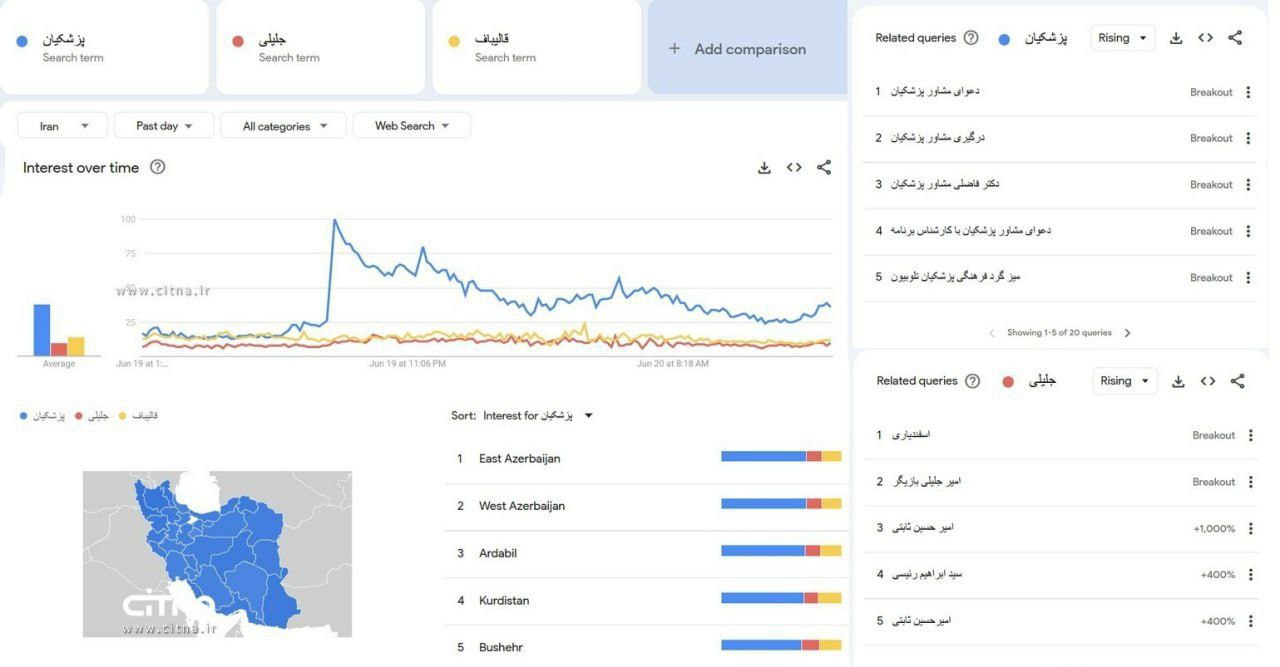Viewport: 1280px width, 667px height.
Task: Open the help tooltip next to Interest over time
Action: pyautogui.click(x=158, y=167)
